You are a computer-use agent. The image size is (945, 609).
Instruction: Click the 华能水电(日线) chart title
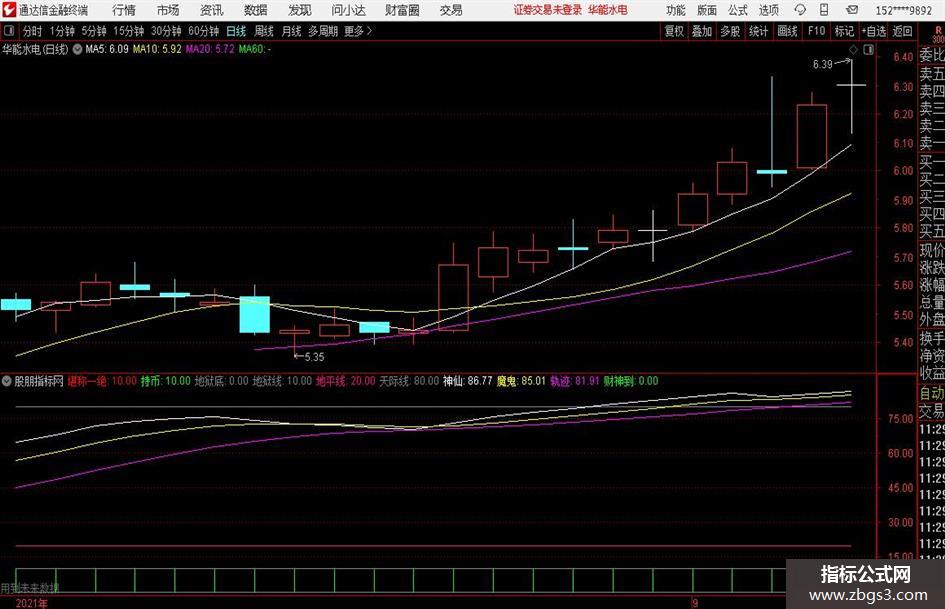35,49
